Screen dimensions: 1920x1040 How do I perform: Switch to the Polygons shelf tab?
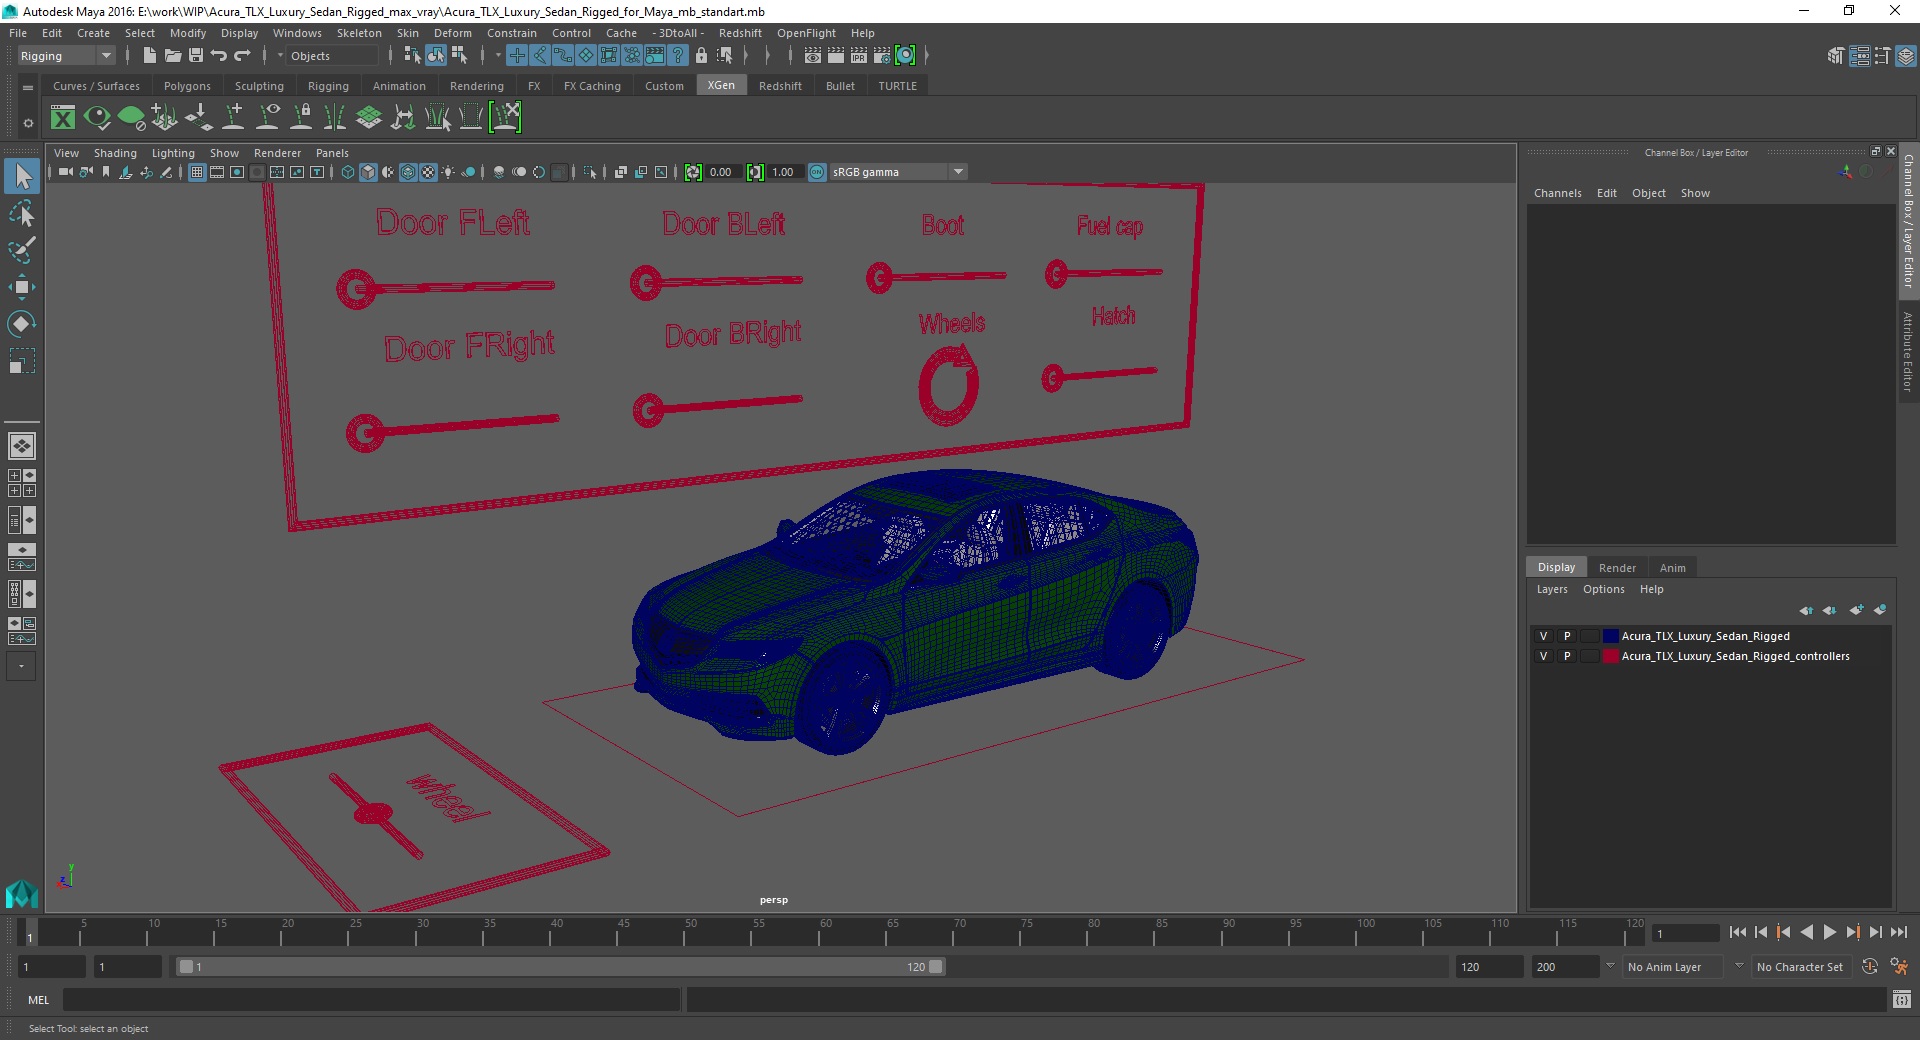(187, 86)
